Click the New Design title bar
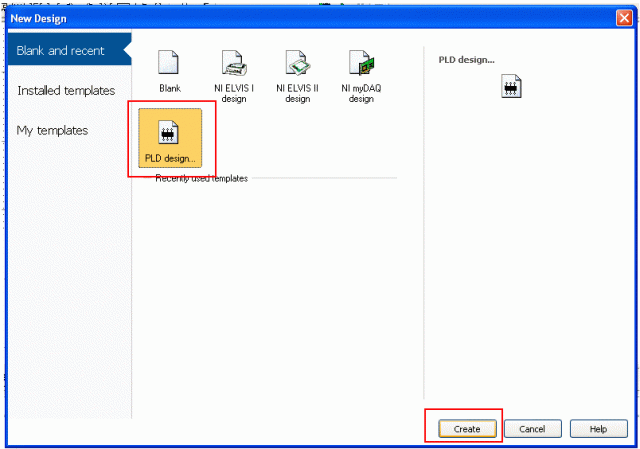 click(300, 15)
